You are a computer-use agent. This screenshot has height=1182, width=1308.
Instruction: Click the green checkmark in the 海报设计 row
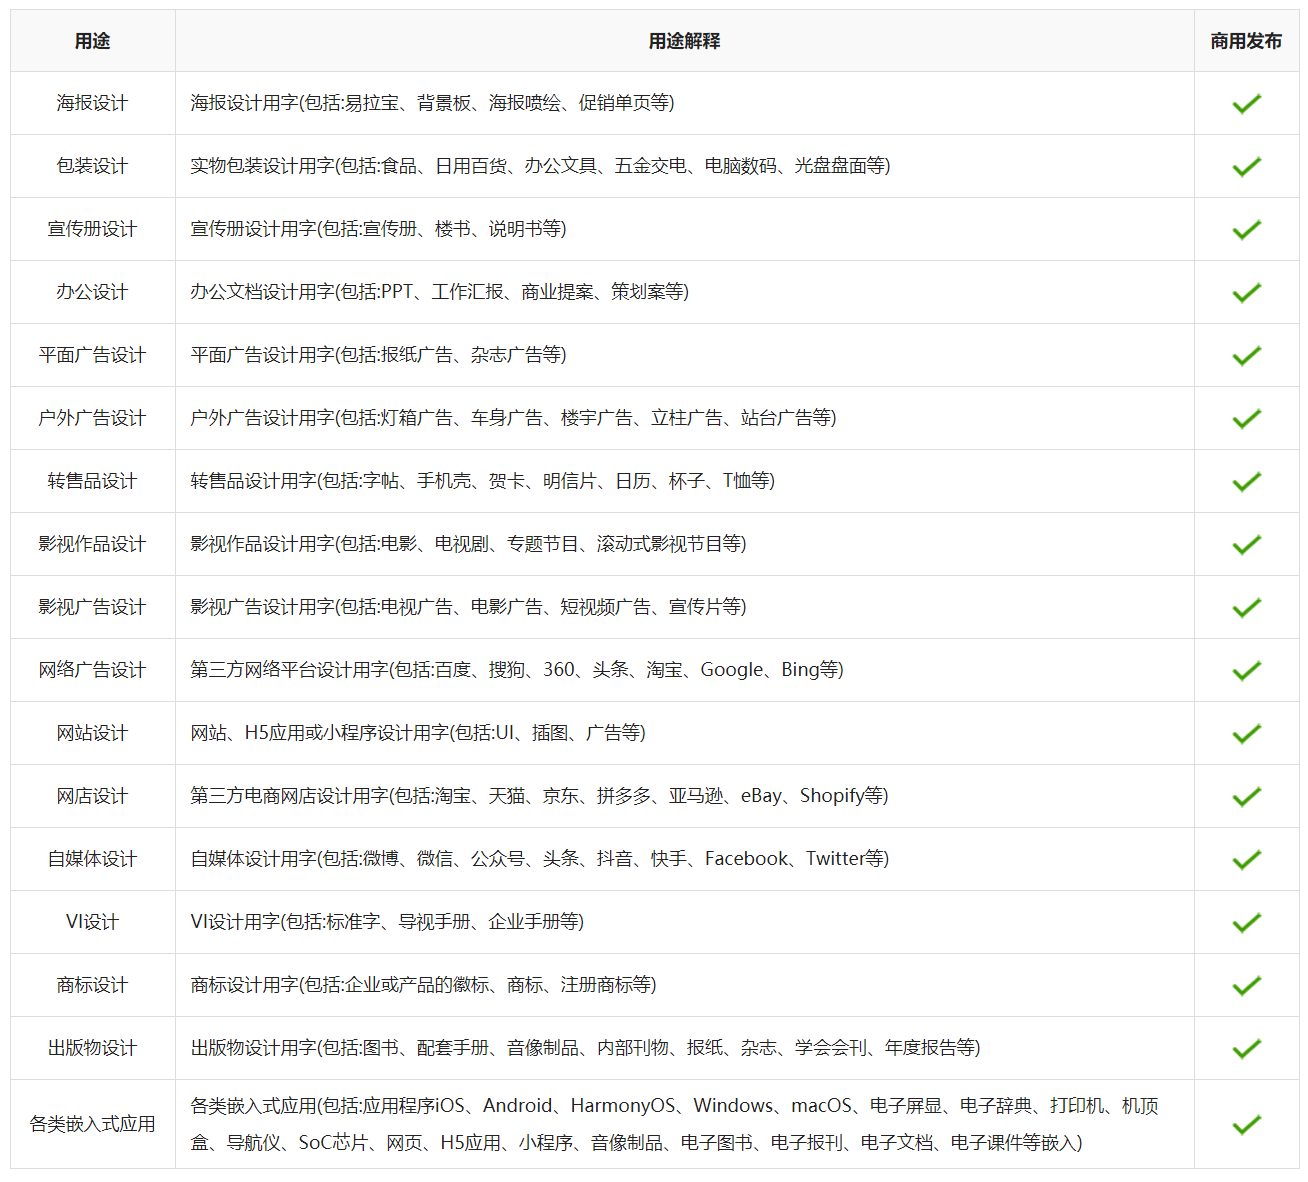tap(1246, 104)
